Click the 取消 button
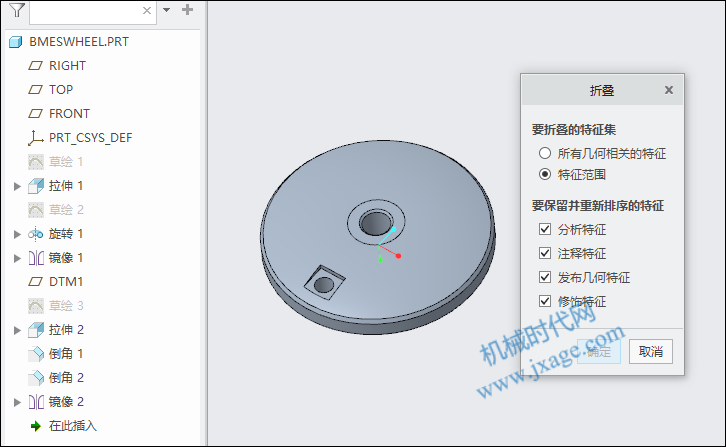Image resolution: width=726 pixels, height=447 pixels. click(x=651, y=352)
